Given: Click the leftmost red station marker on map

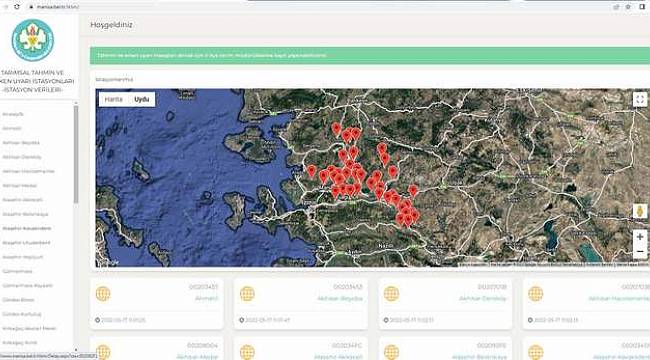Looking at the screenshot, I should pos(311,171).
